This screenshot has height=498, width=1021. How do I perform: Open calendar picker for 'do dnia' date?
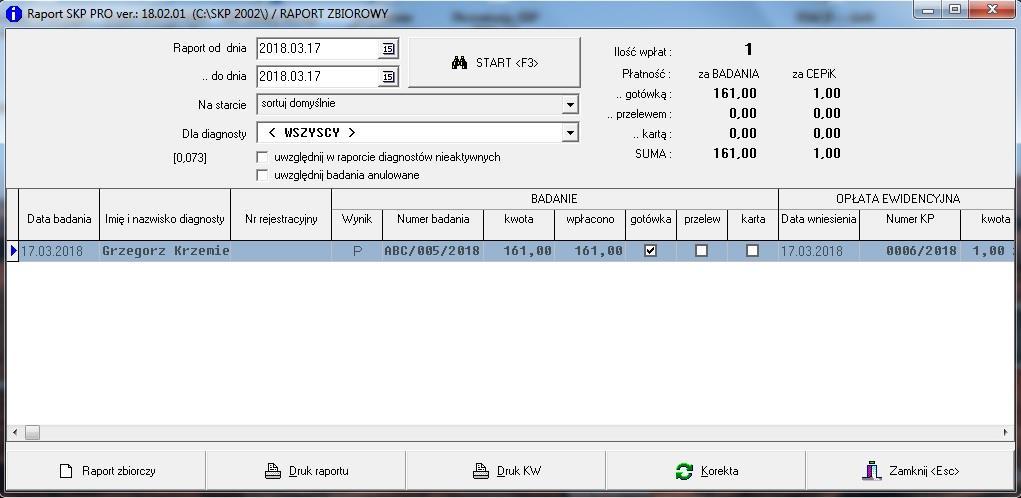(387, 77)
